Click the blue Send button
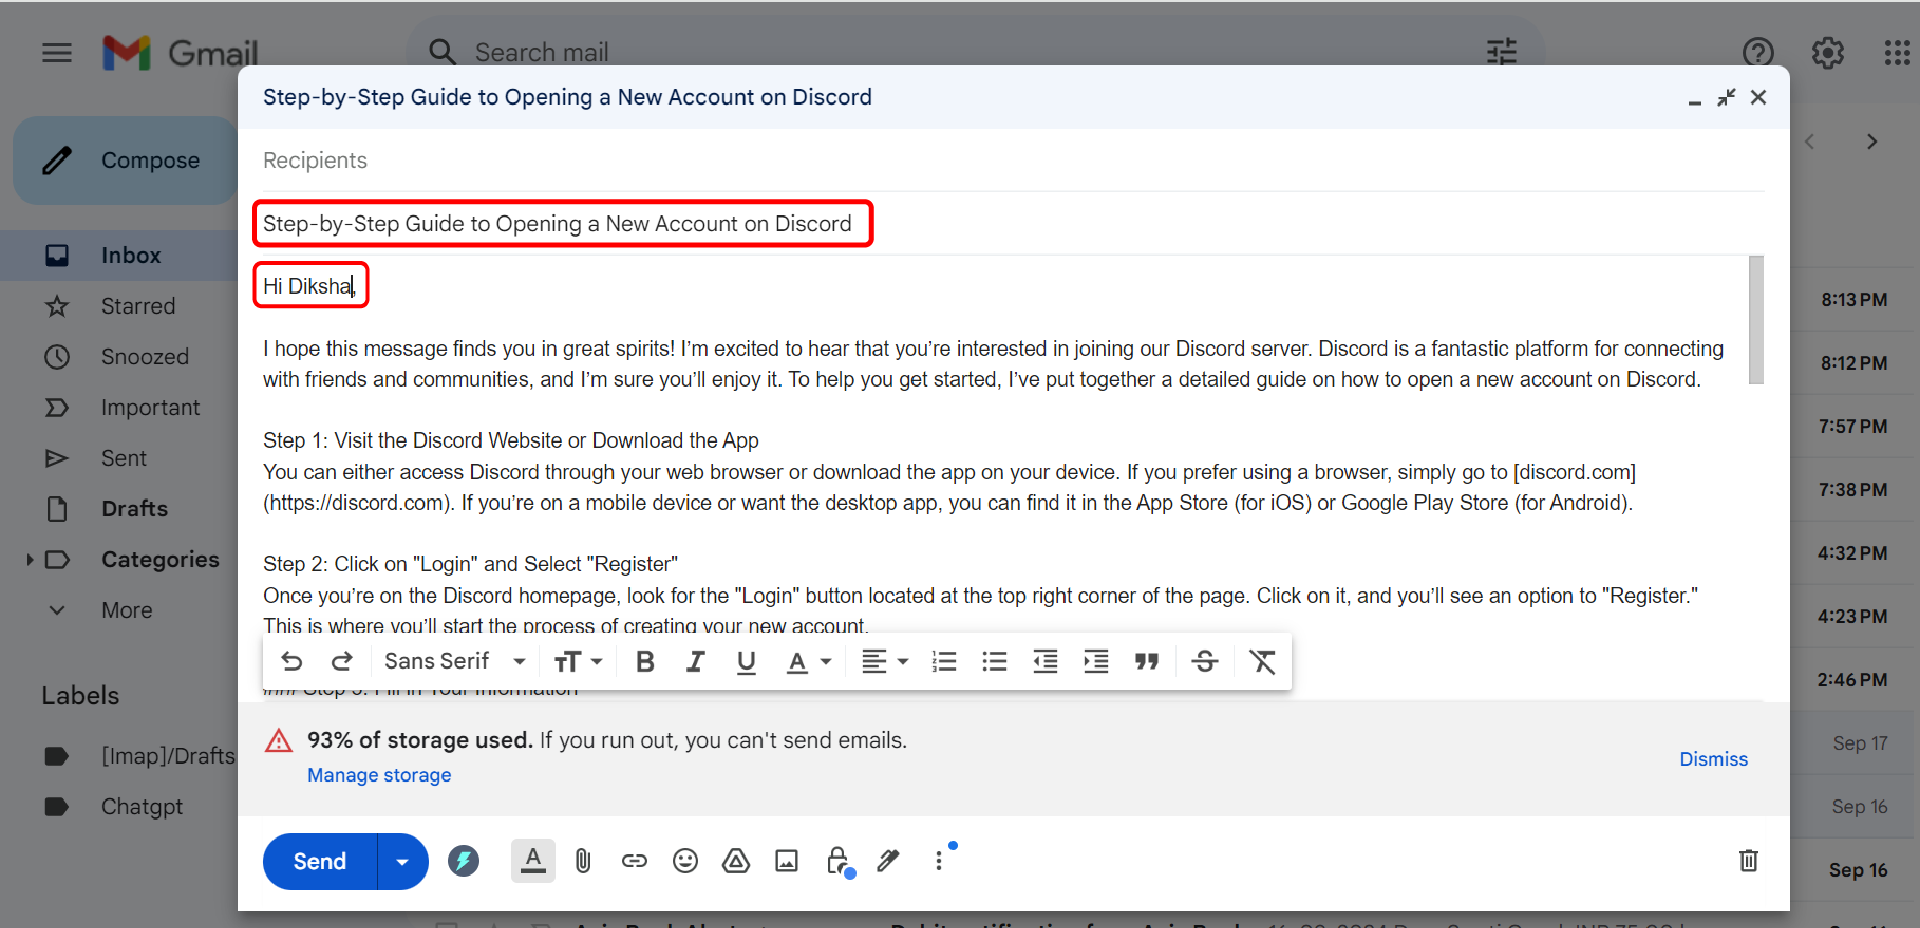This screenshot has height=928, width=1920. click(320, 861)
